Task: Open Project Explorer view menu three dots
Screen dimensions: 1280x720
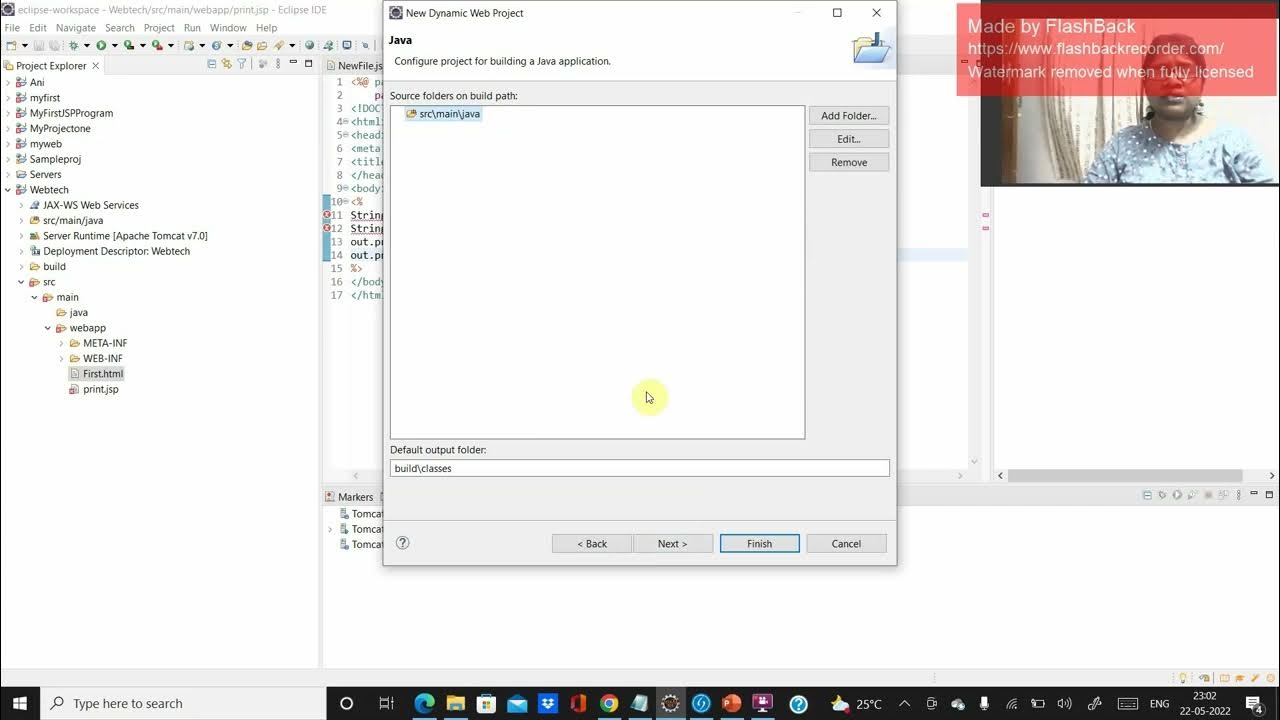Action: 278,64
